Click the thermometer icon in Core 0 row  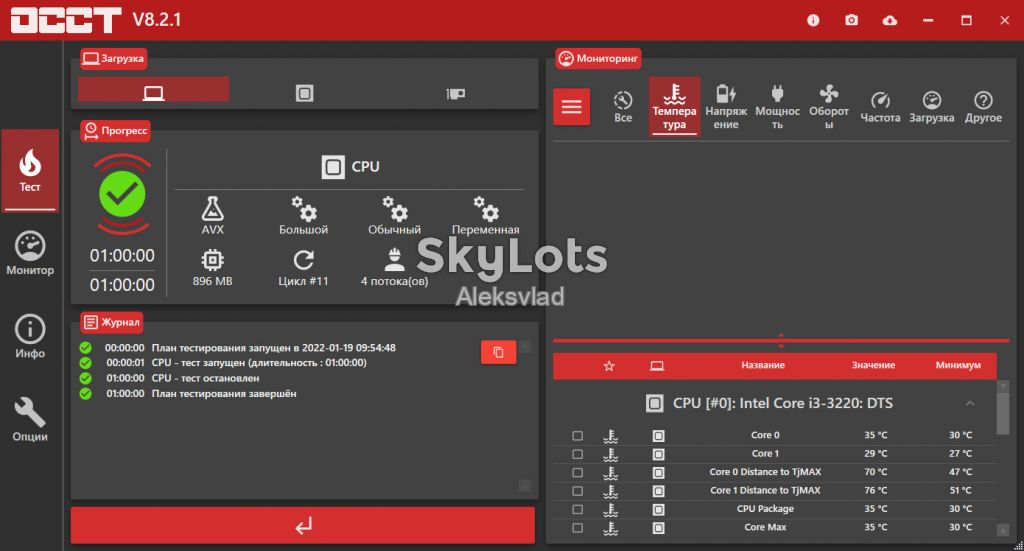pos(611,435)
